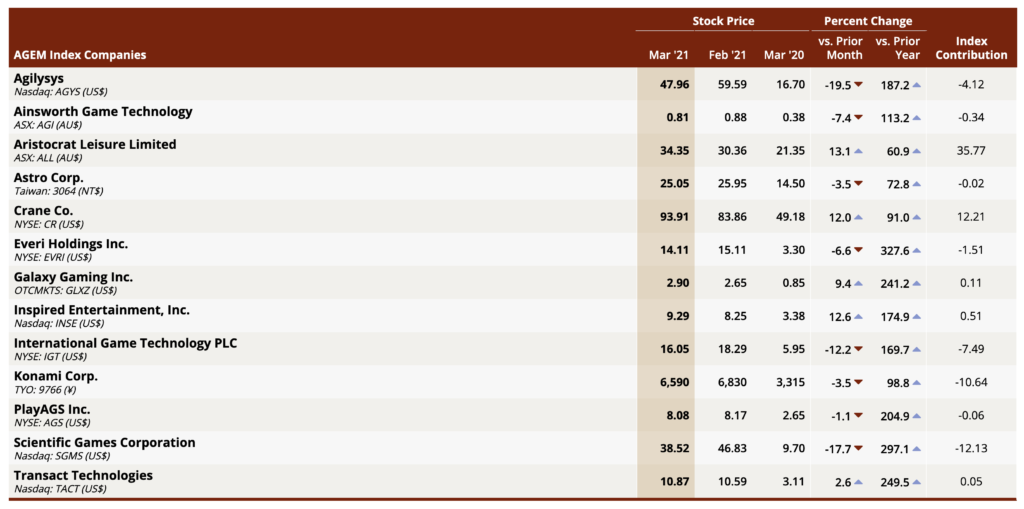Click the up arrow beside Crane Co. 91.0
Image resolution: width=1024 pixels, height=509 pixels.
click(917, 217)
